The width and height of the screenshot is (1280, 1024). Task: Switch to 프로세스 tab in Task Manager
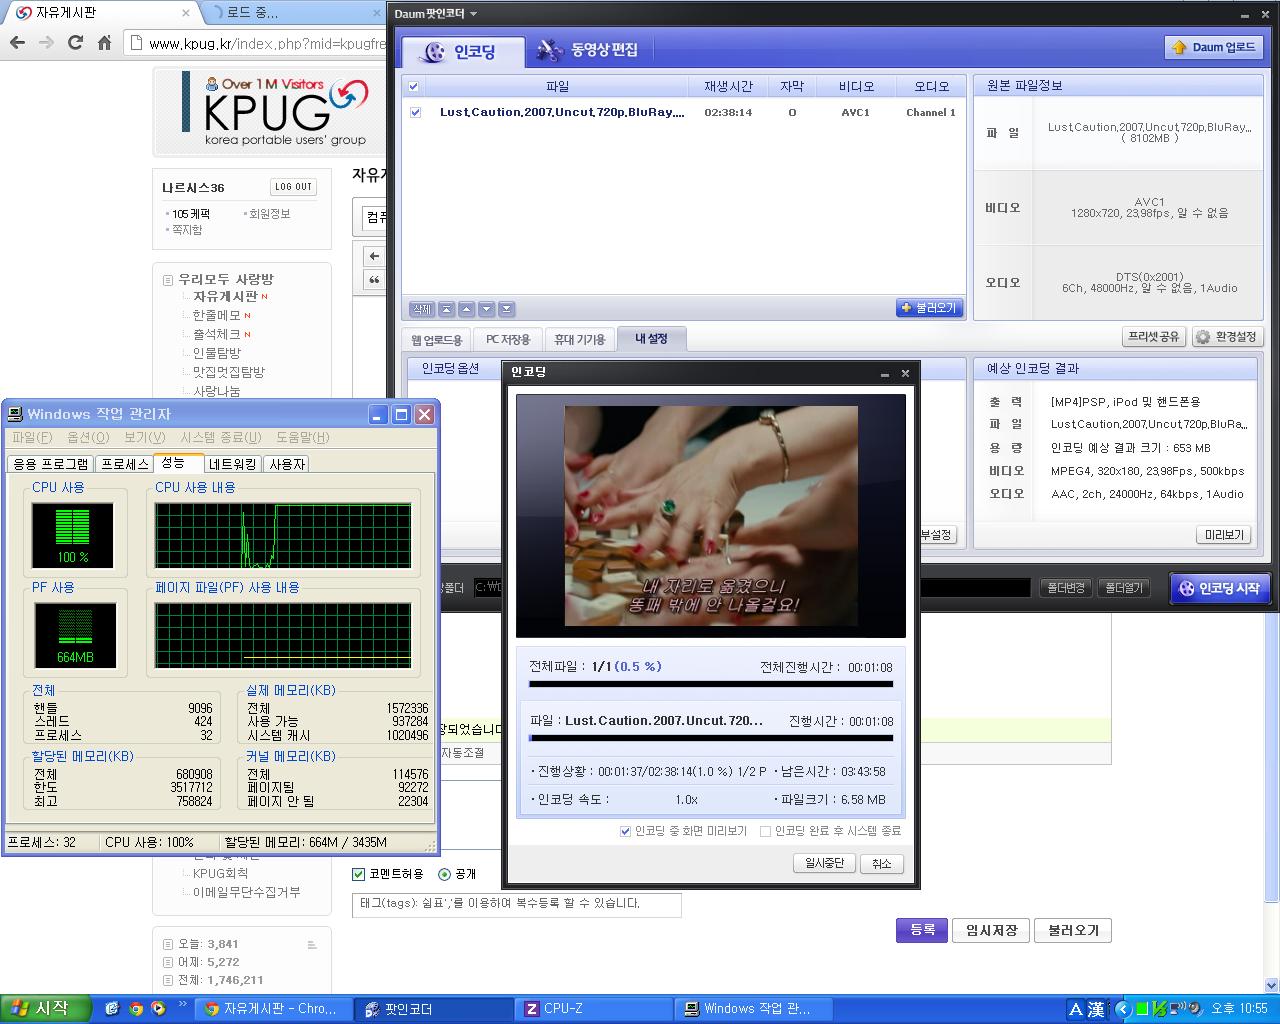[x=125, y=464]
